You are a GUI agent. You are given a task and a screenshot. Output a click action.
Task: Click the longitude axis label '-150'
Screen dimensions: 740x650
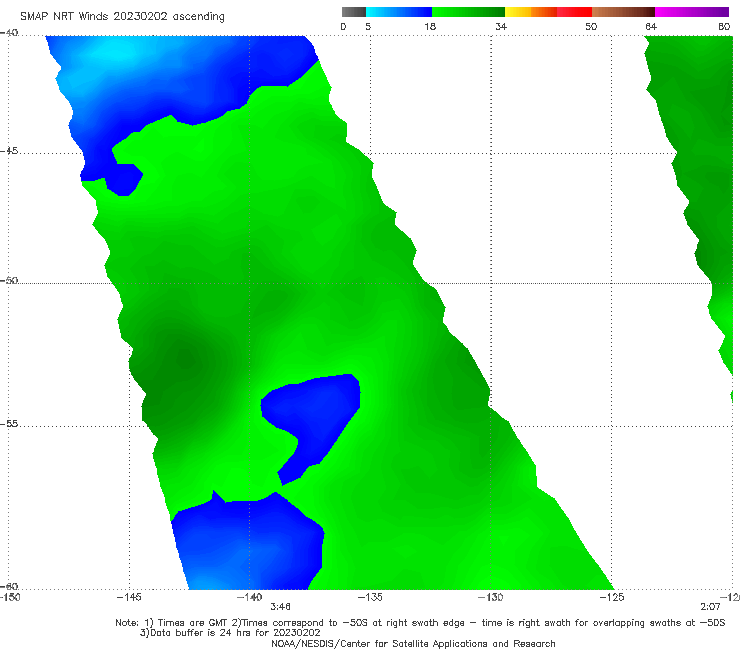click(10, 597)
